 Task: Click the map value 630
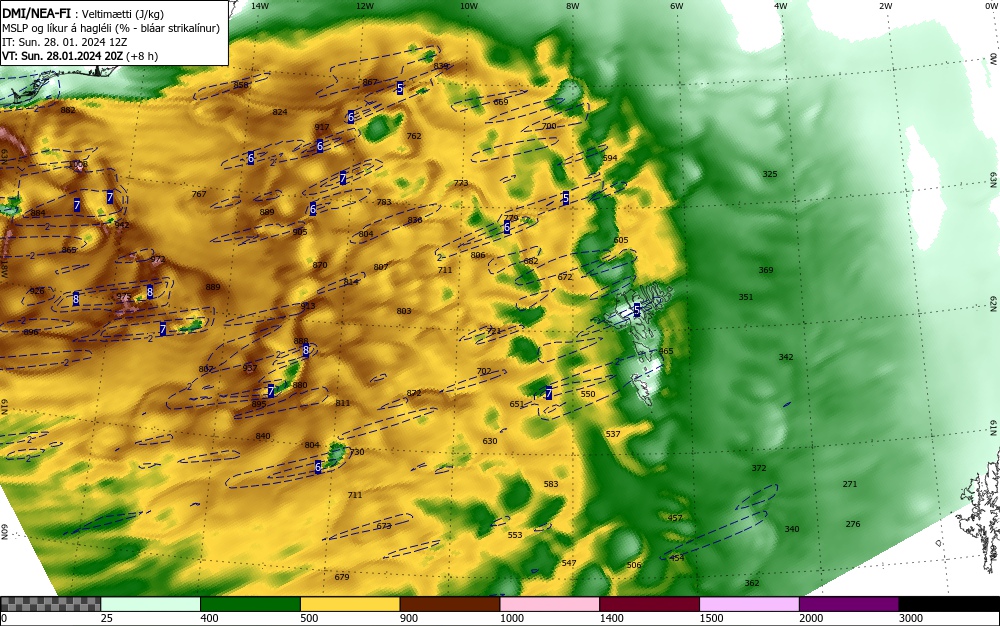coord(490,441)
